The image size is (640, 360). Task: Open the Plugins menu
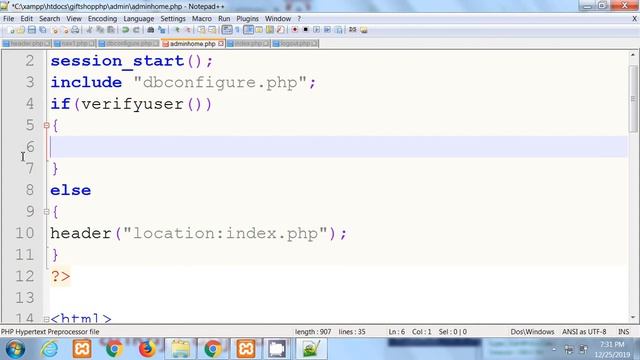coord(247,19)
